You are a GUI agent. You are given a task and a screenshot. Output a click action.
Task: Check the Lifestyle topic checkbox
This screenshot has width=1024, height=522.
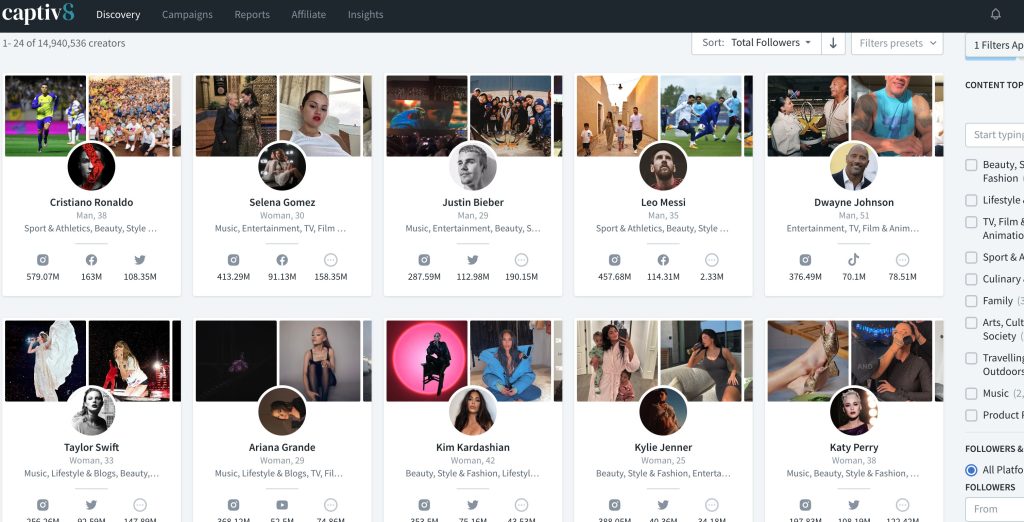pos(971,200)
